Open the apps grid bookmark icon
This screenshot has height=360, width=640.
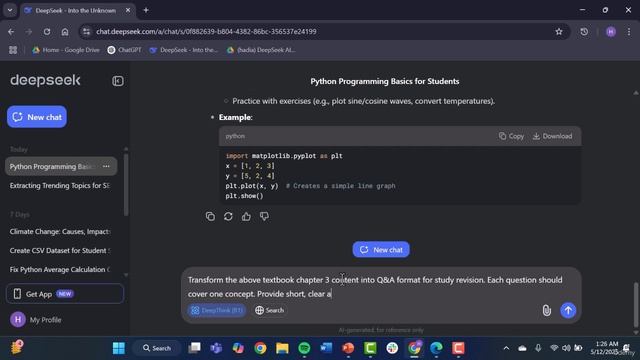13,50
